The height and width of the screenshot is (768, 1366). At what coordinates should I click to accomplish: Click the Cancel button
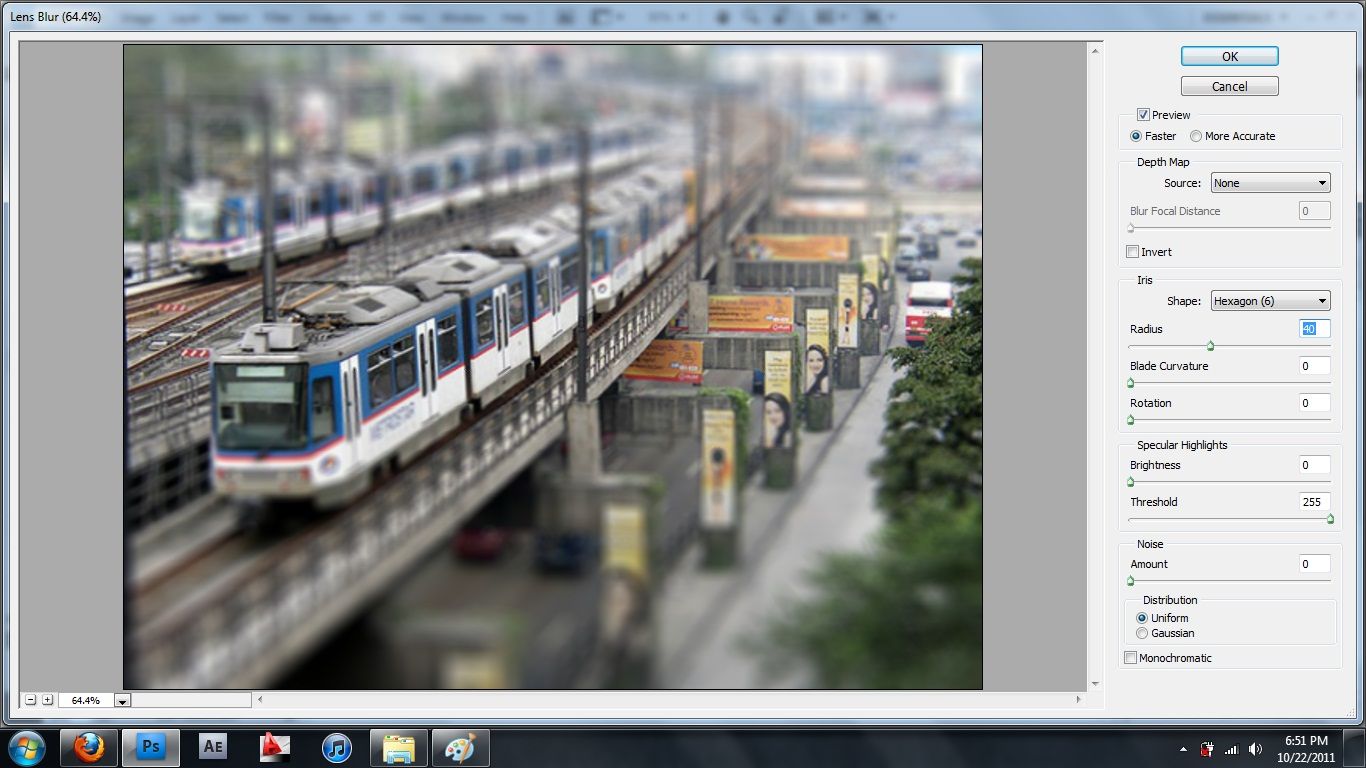(x=1229, y=86)
